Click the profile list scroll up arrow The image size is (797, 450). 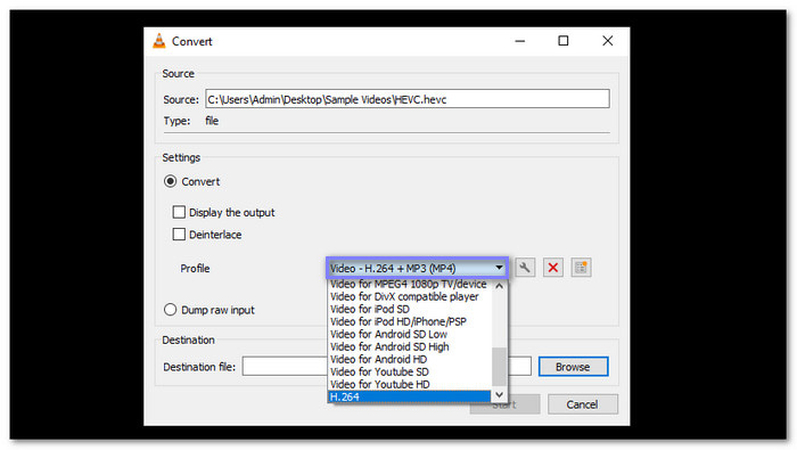pyautogui.click(x=499, y=286)
